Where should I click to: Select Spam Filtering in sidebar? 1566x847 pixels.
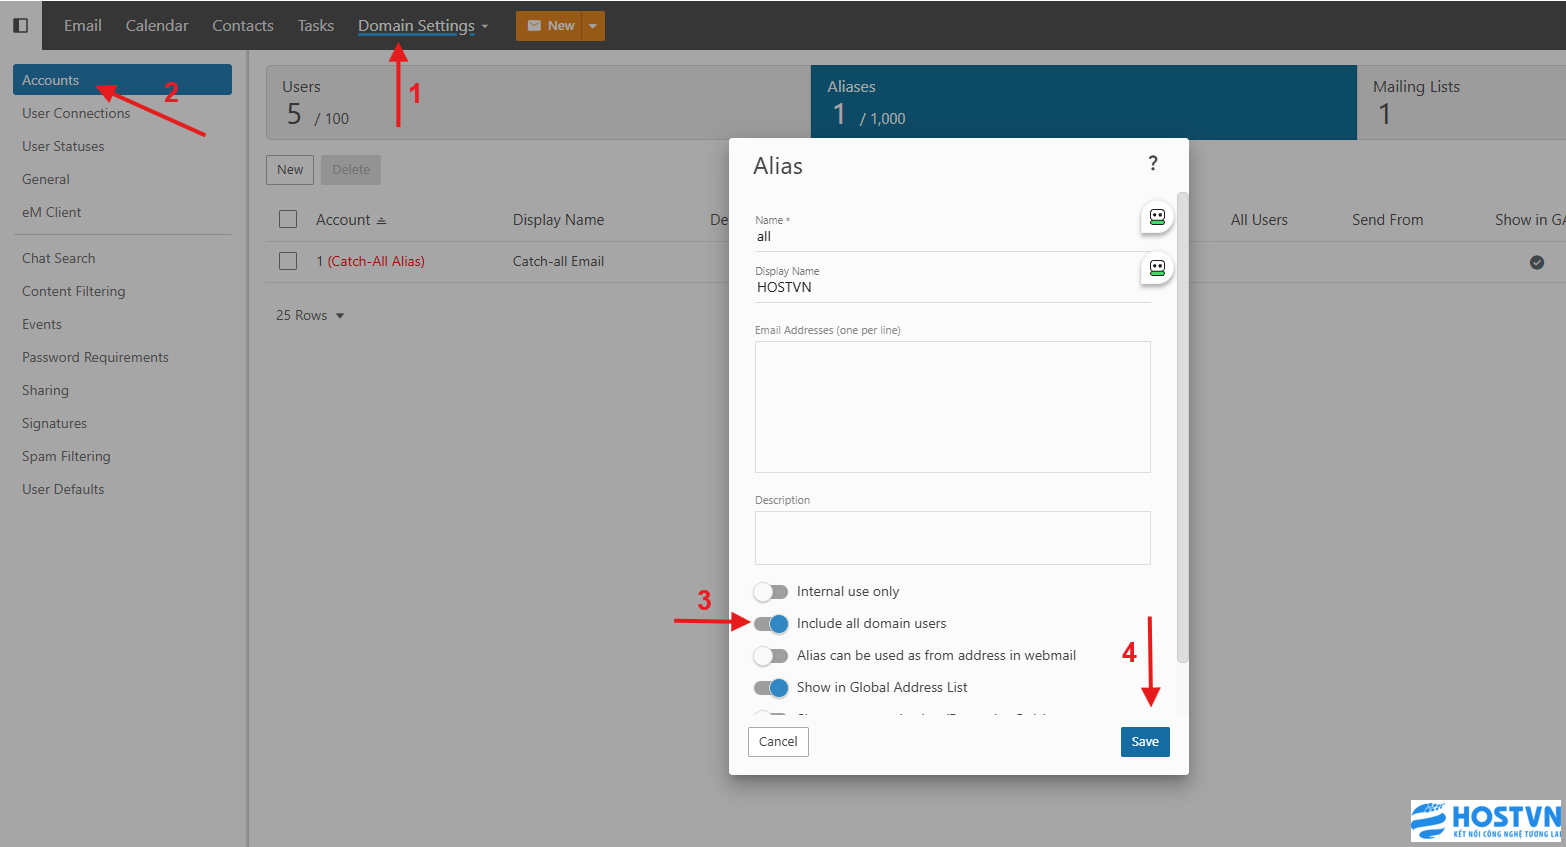click(x=66, y=456)
